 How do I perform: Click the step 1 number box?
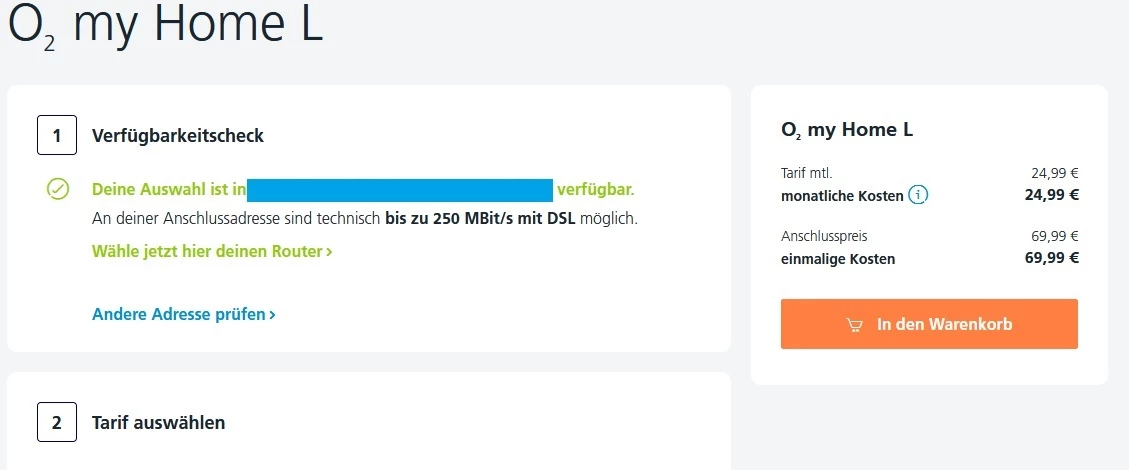[x=57, y=136]
